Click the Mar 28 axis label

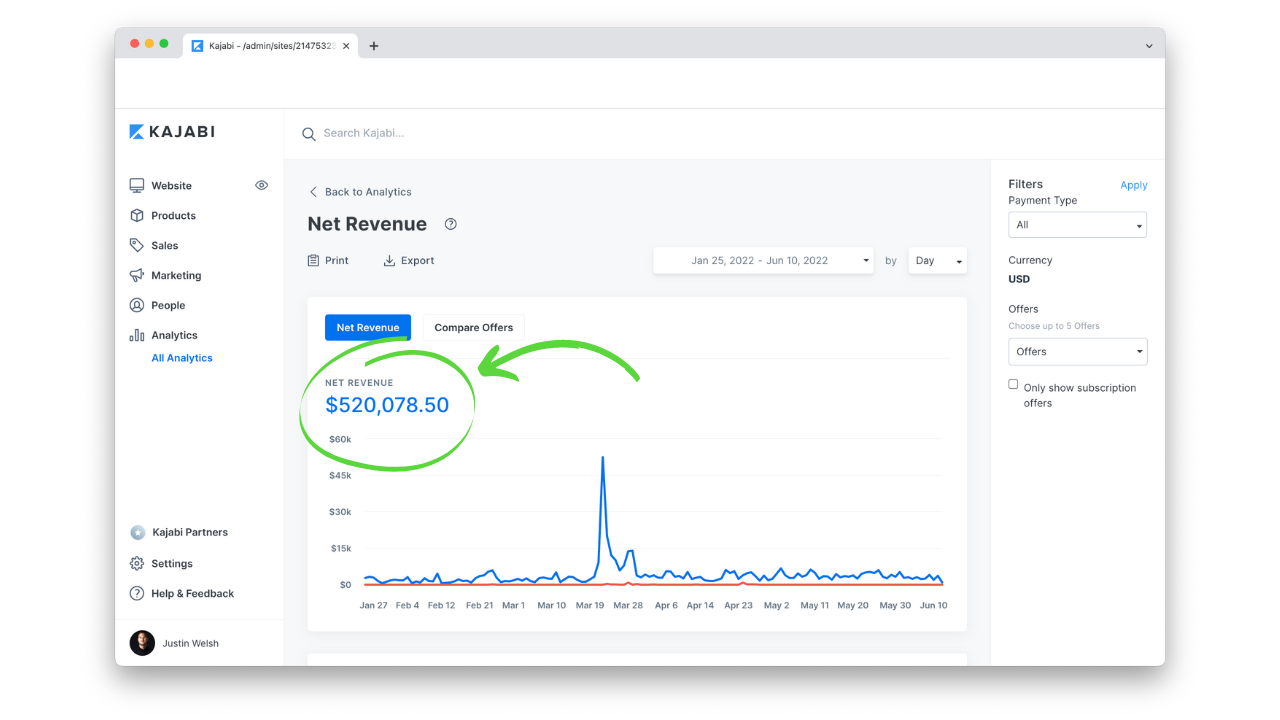(x=628, y=605)
